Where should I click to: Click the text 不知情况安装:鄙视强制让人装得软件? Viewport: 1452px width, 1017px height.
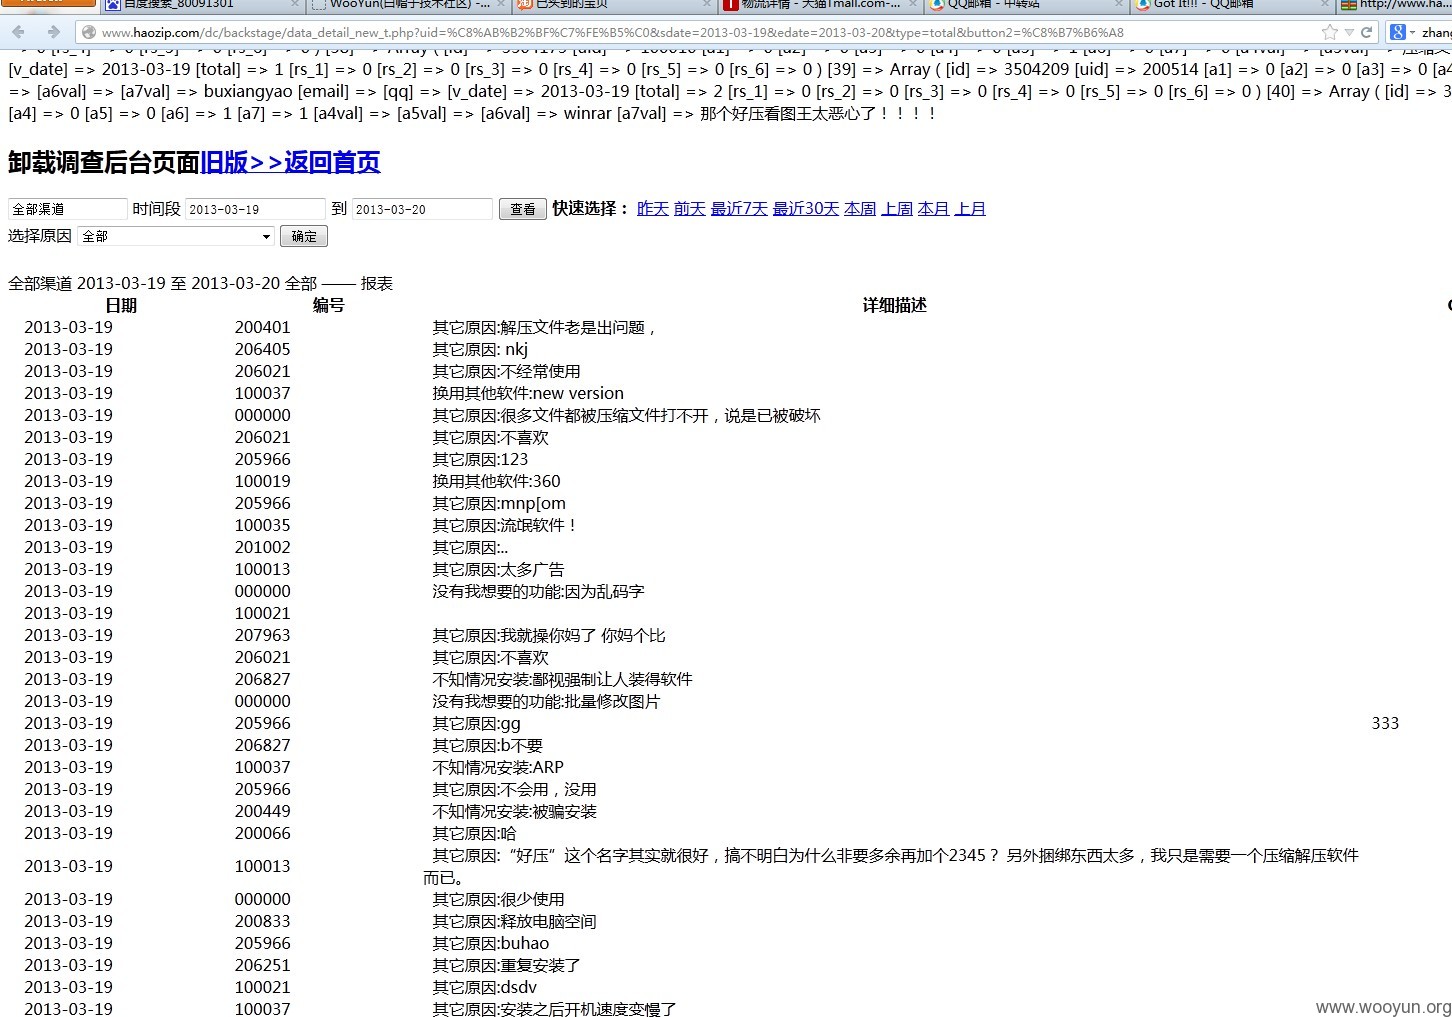[562, 679]
